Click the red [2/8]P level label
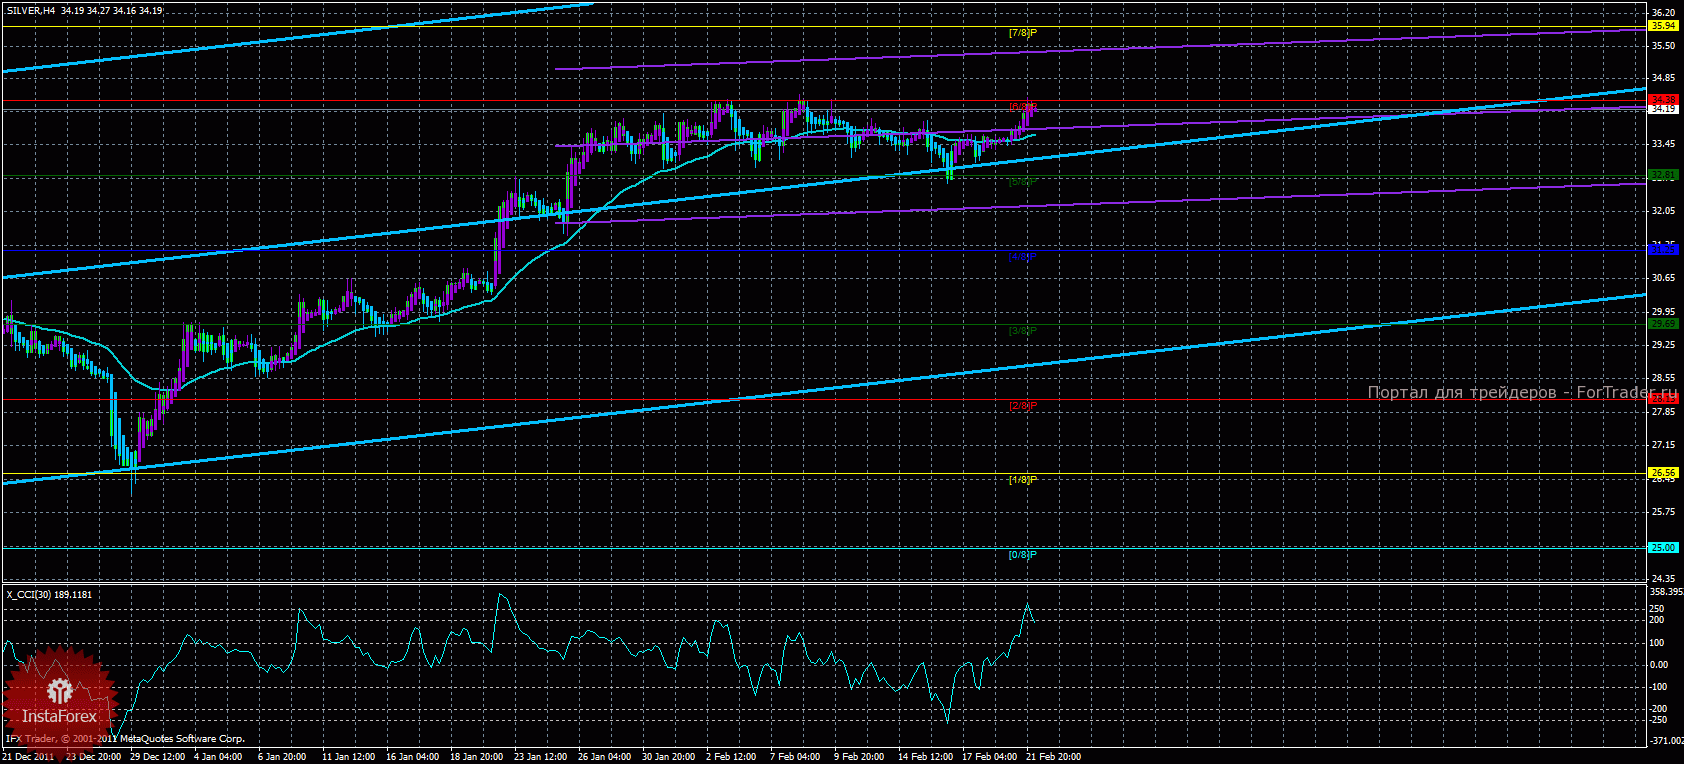Screen dimensions: 1684x764 (1023, 406)
